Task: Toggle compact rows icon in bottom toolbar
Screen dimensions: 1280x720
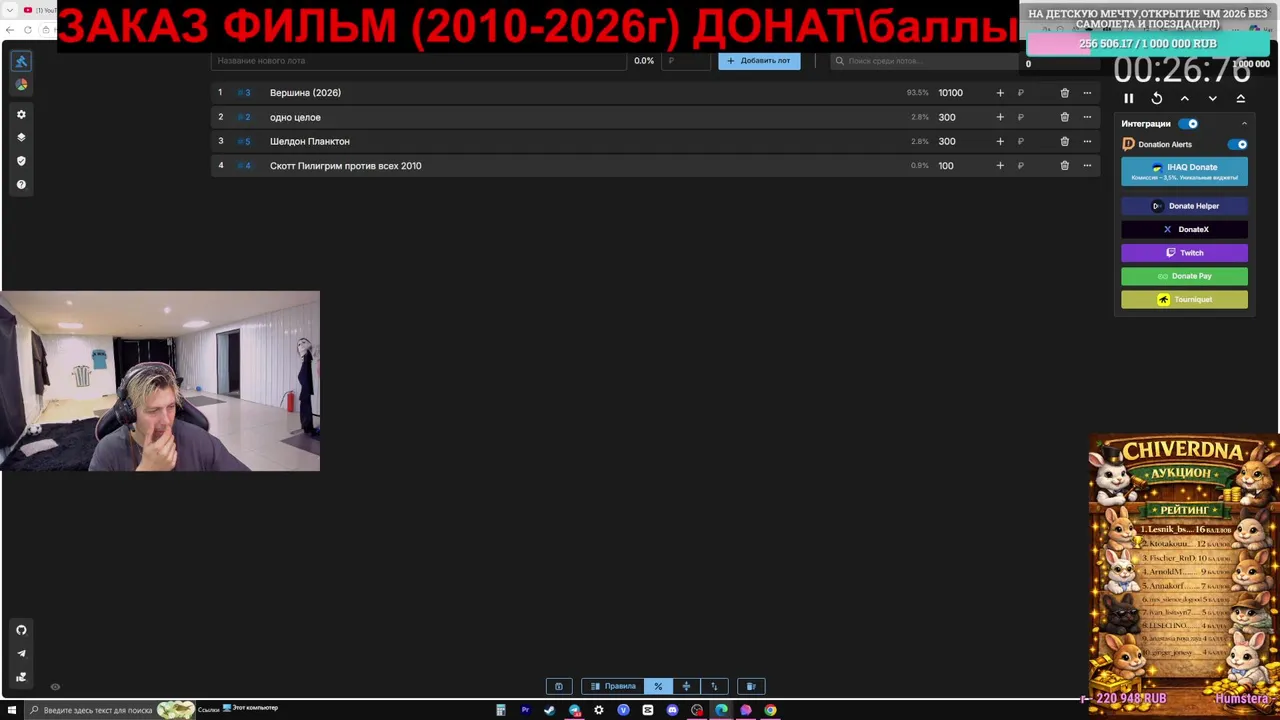Action: (686, 686)
